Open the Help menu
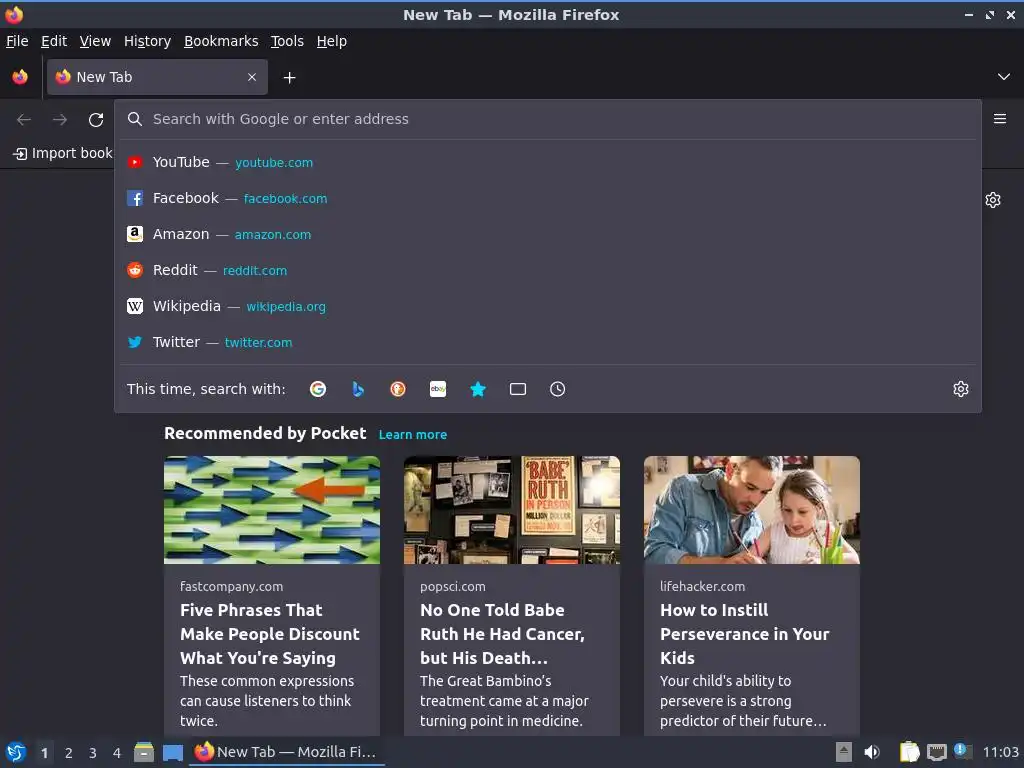This screenshot has height=768, width=1024. (x=332, y=41)
